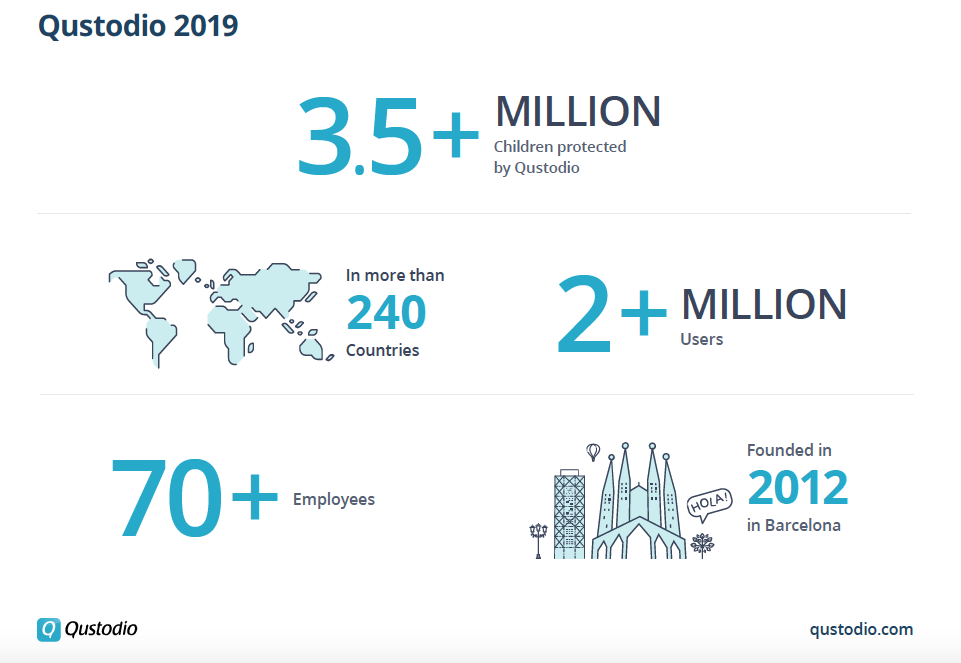The image size is (961, 663).
Task: Open the qustodio.com link
Action: pyautogui.click(x=861, y=629)
